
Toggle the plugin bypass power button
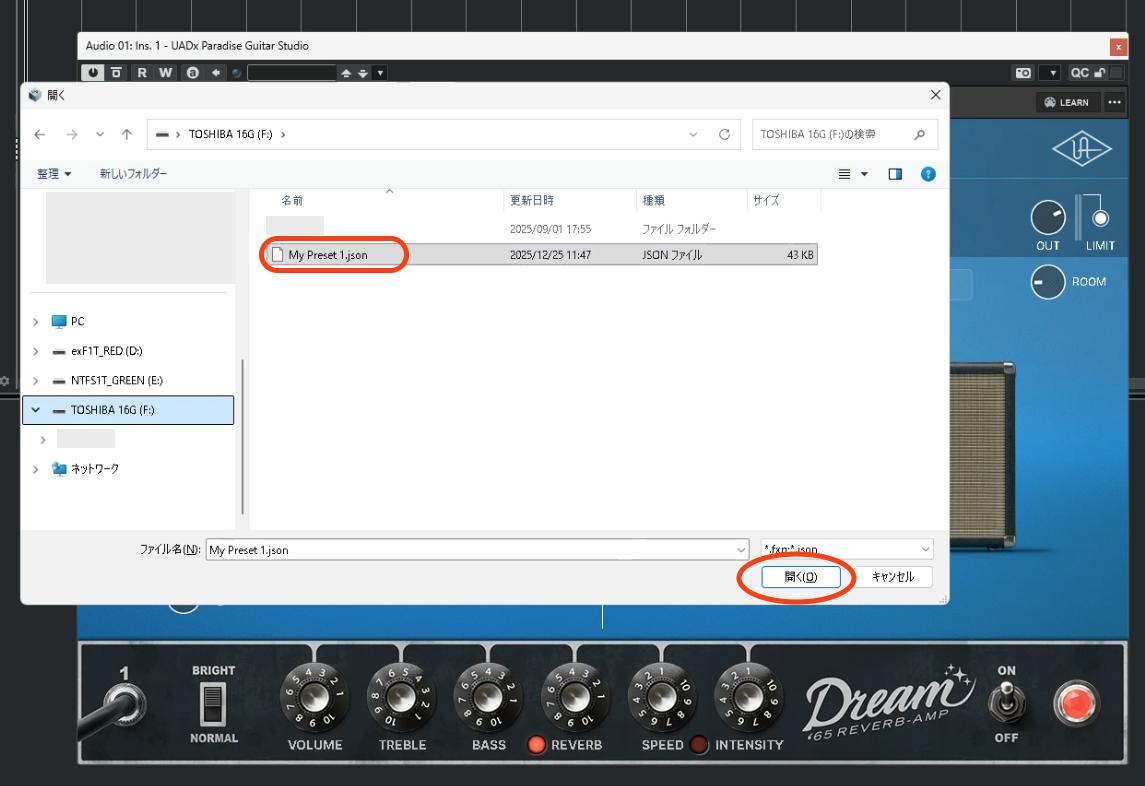pos(93,72)
